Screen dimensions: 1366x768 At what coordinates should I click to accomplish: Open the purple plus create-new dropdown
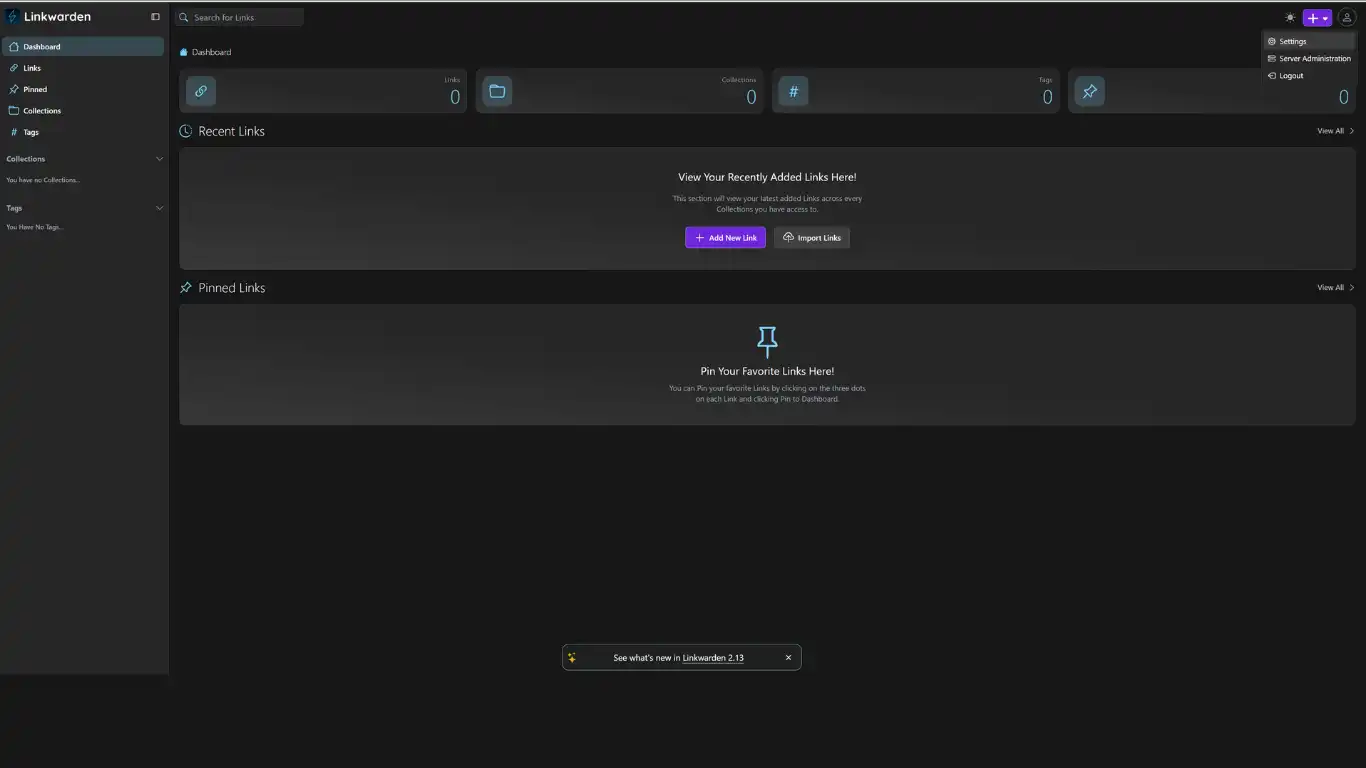1316,18
